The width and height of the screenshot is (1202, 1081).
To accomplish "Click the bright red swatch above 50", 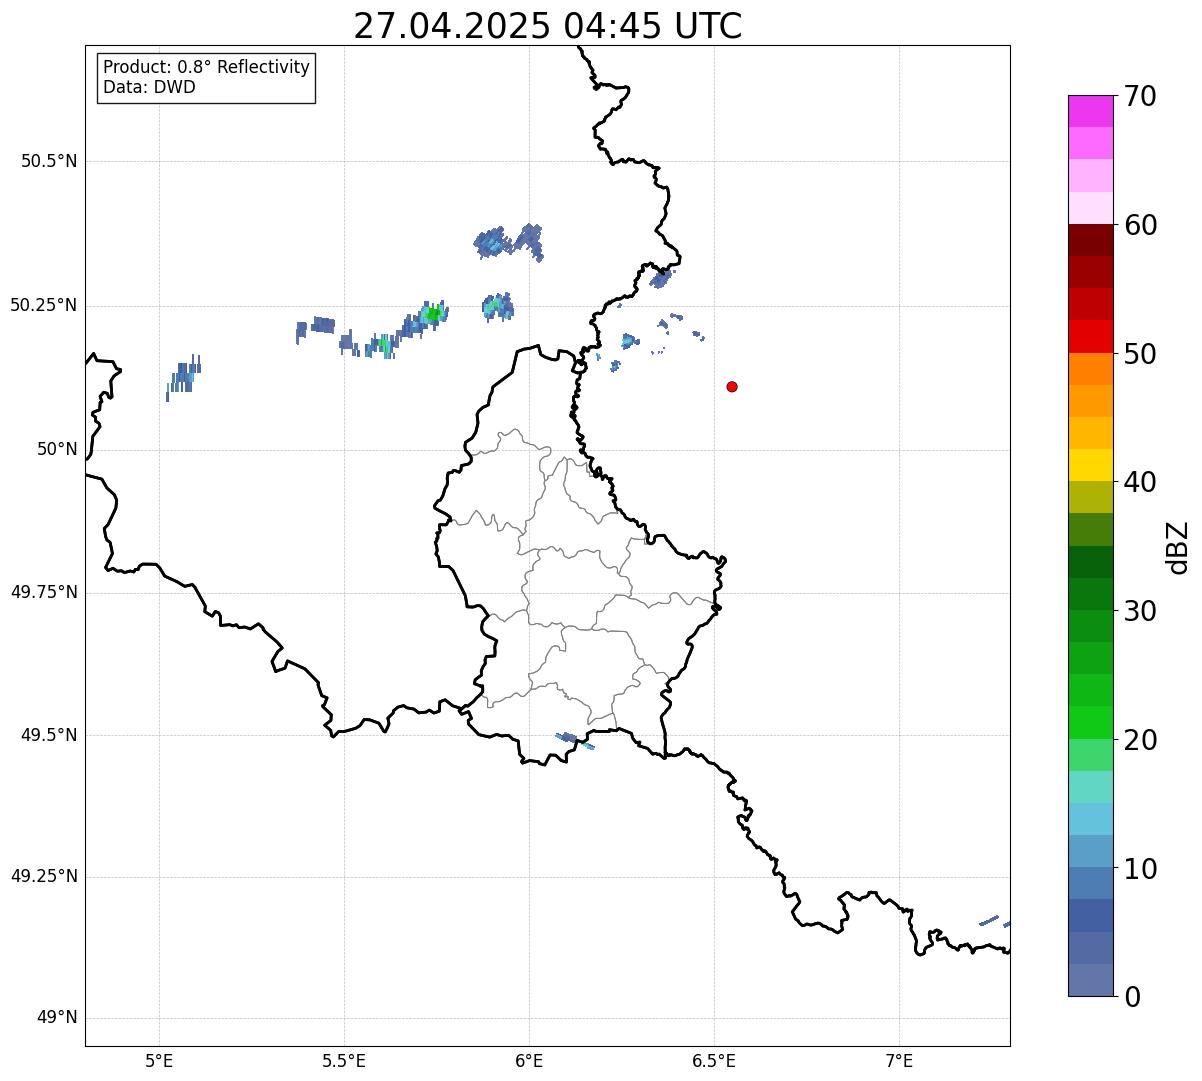I will click(1090, 337).
